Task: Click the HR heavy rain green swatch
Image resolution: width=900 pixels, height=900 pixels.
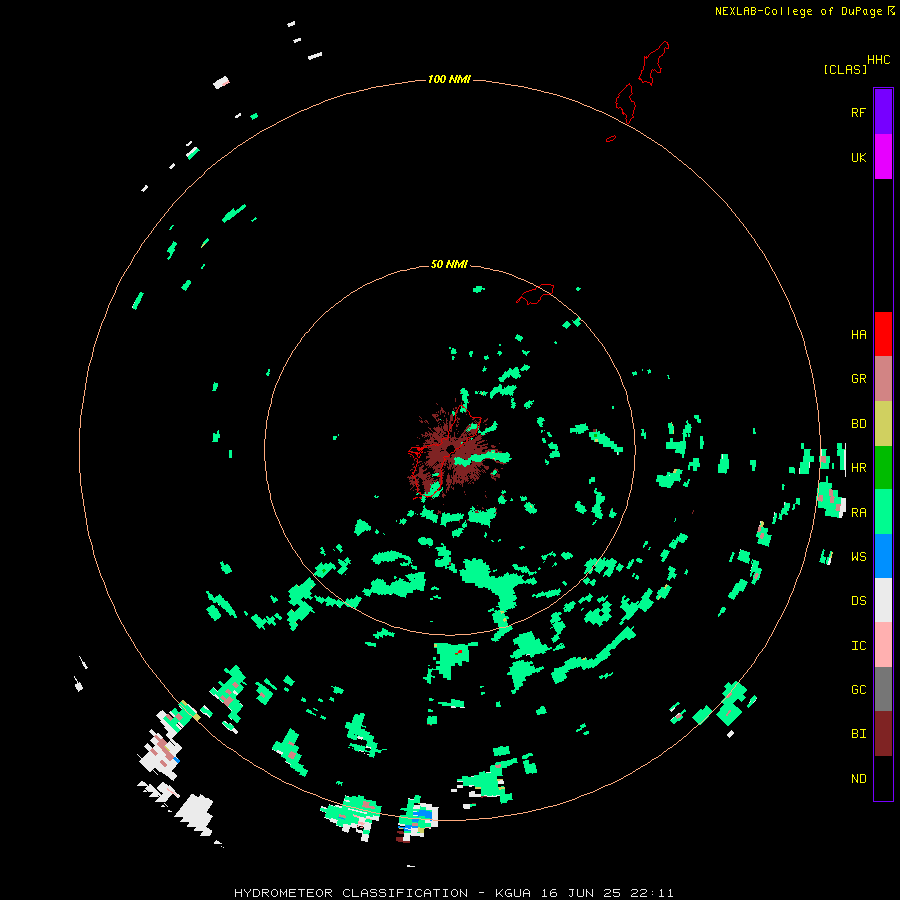Action: [883, 468]
